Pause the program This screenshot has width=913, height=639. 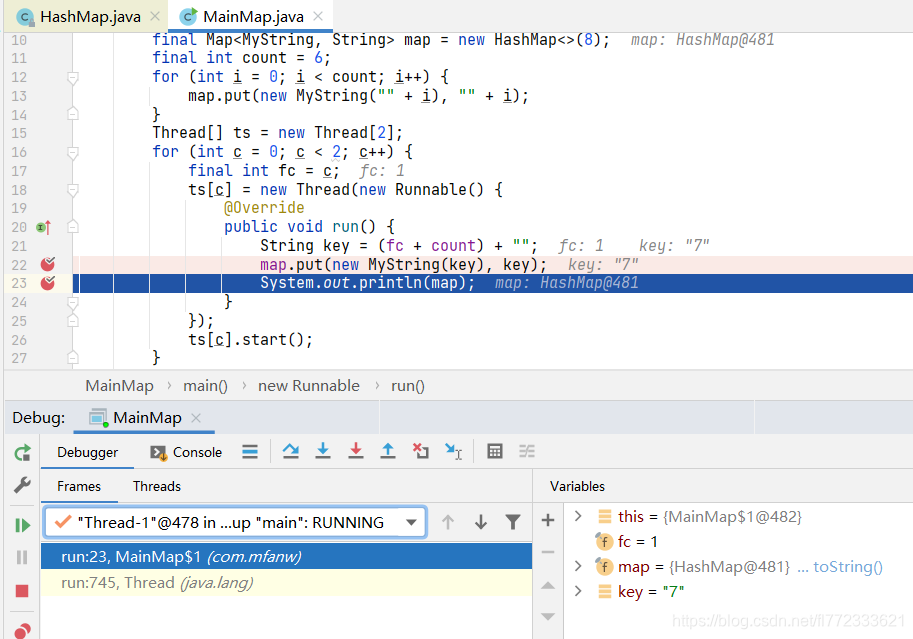pos(22,557)
